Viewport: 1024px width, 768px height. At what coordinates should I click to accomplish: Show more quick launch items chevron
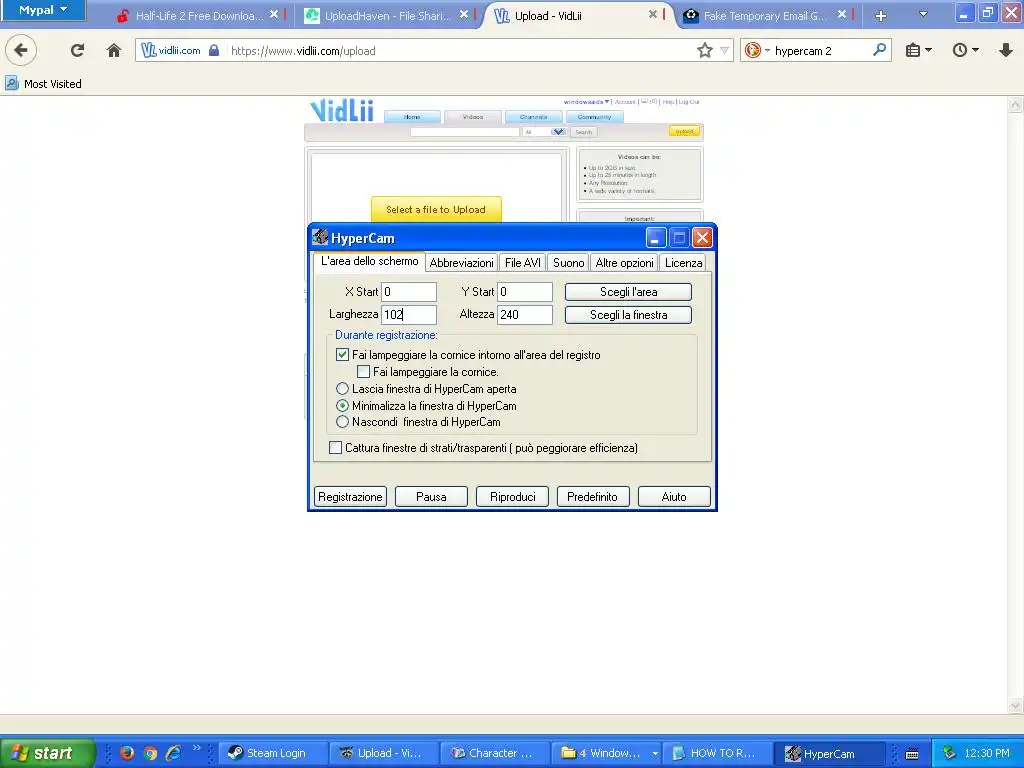(x=197, y=748)
